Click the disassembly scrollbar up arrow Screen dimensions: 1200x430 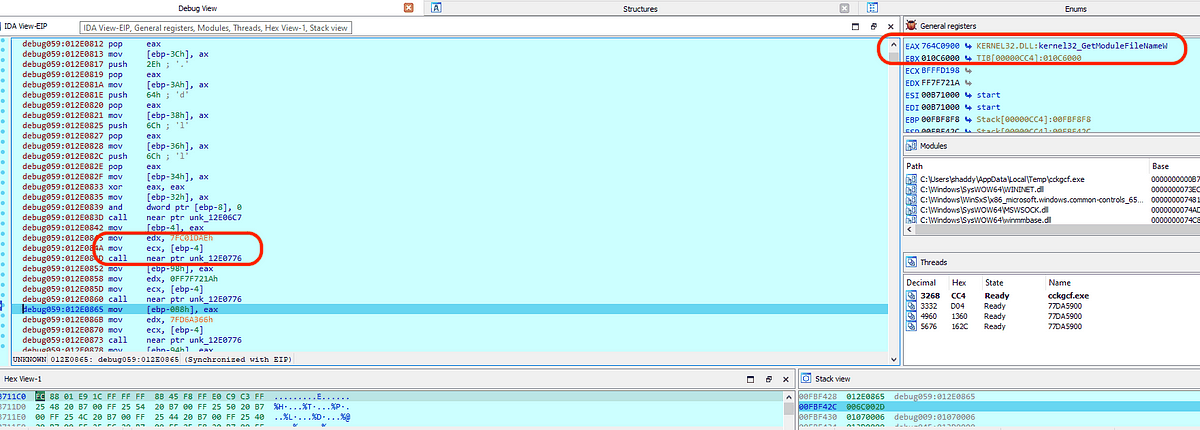pyautogui.click(x=893, y=43)
